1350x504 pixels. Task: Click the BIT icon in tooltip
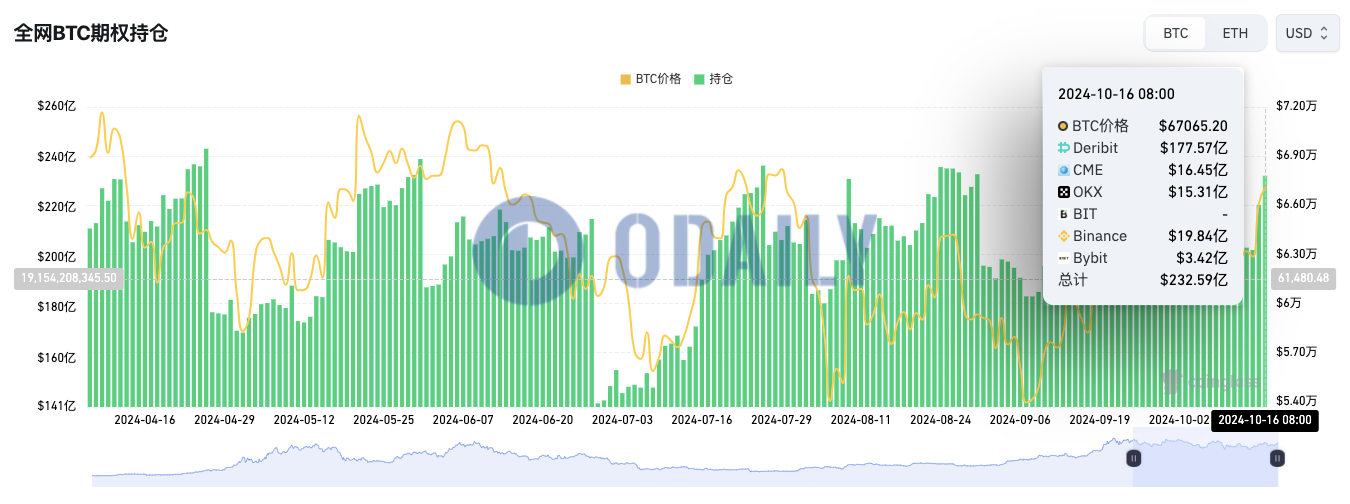1063,214
